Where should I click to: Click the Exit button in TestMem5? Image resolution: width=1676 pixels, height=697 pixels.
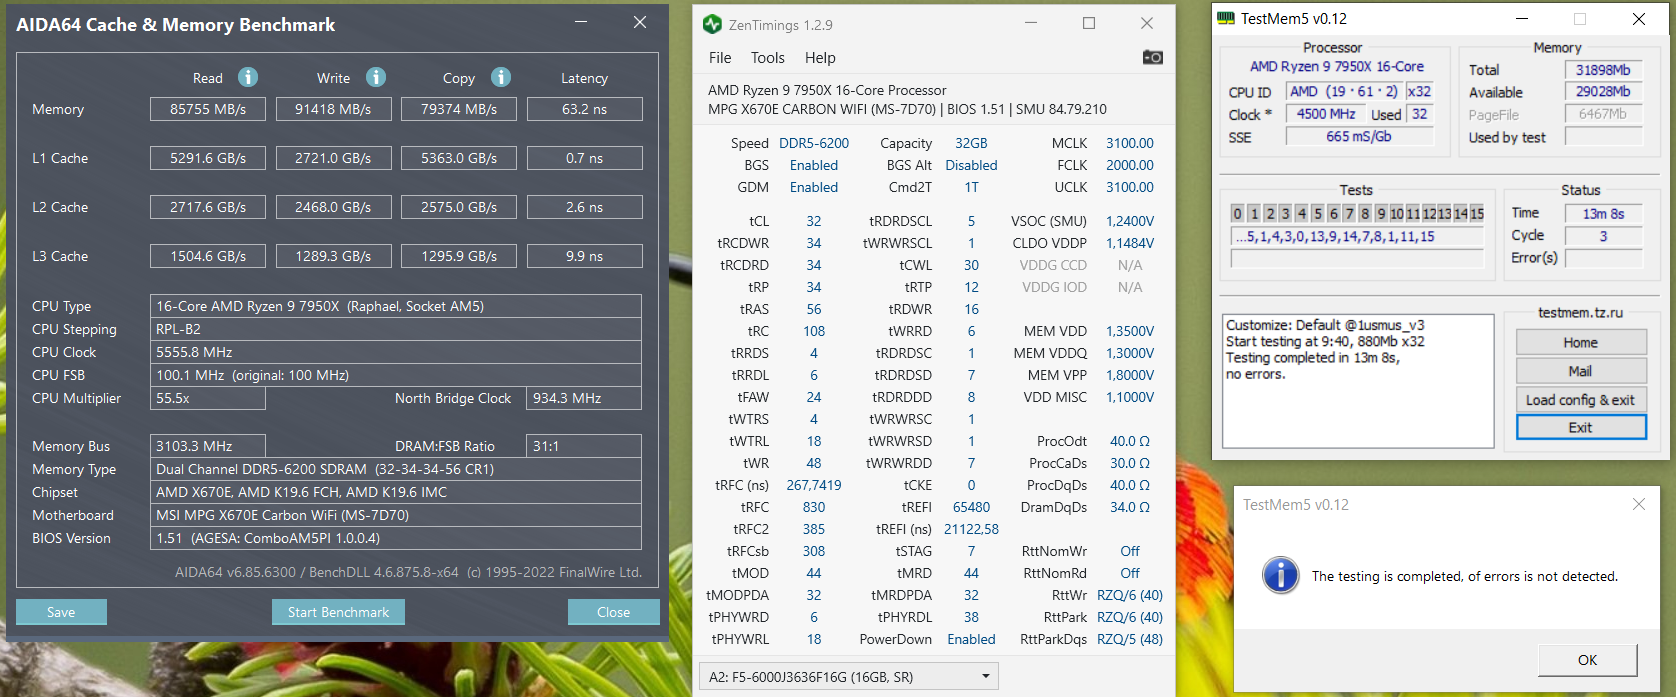coord(1580,427)
